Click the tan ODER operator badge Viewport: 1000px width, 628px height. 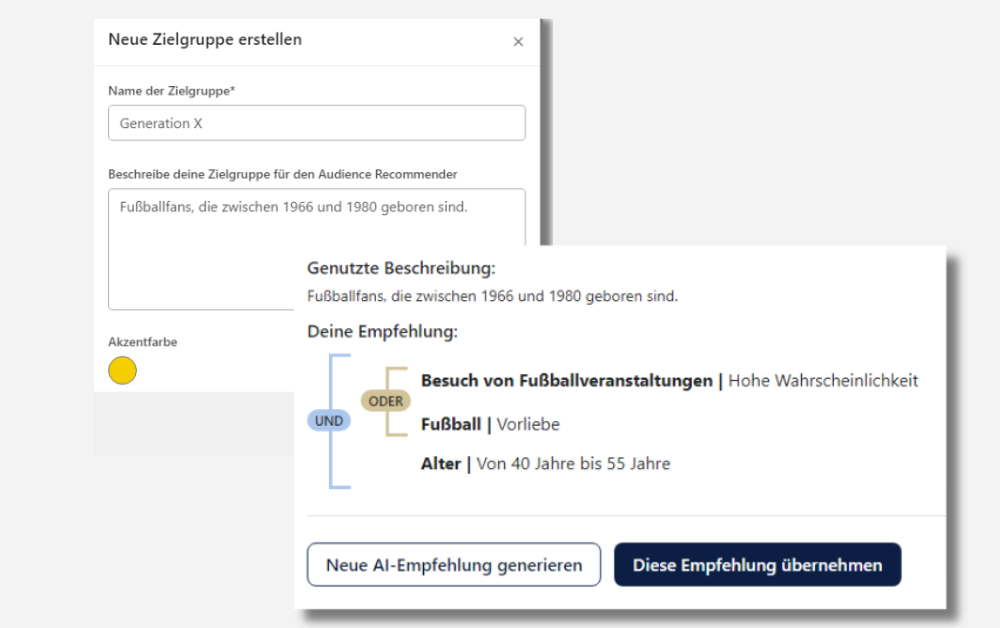[x=386, y=401]
